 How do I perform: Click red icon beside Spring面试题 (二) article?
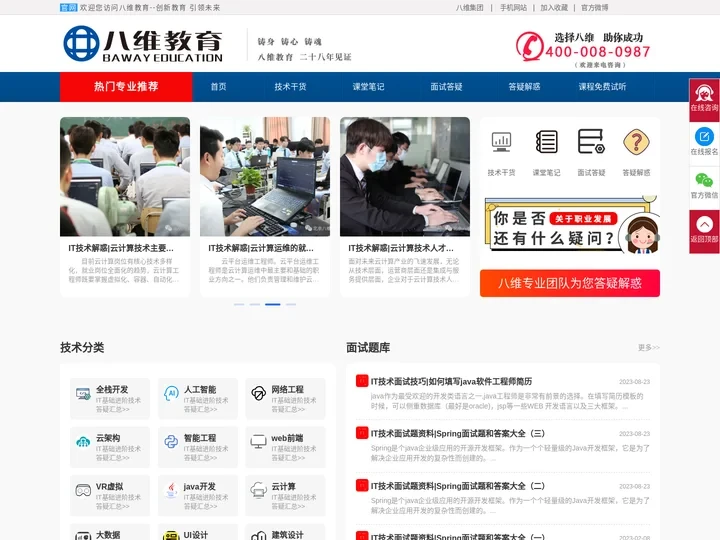(x=362, y=485)
